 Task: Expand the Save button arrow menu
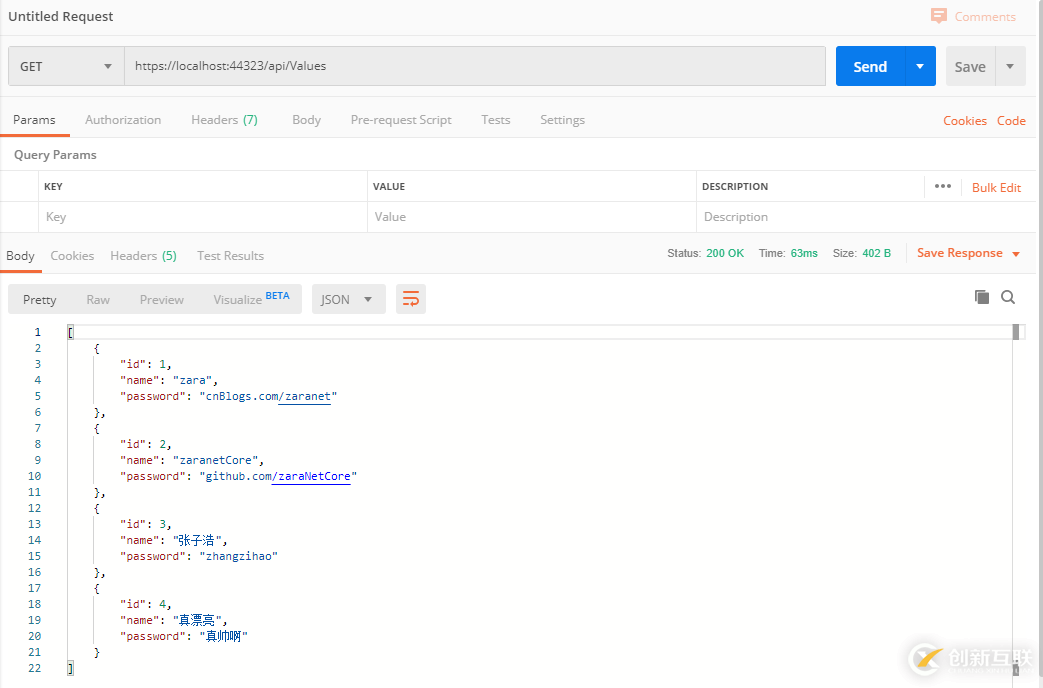pos(1010,66)
